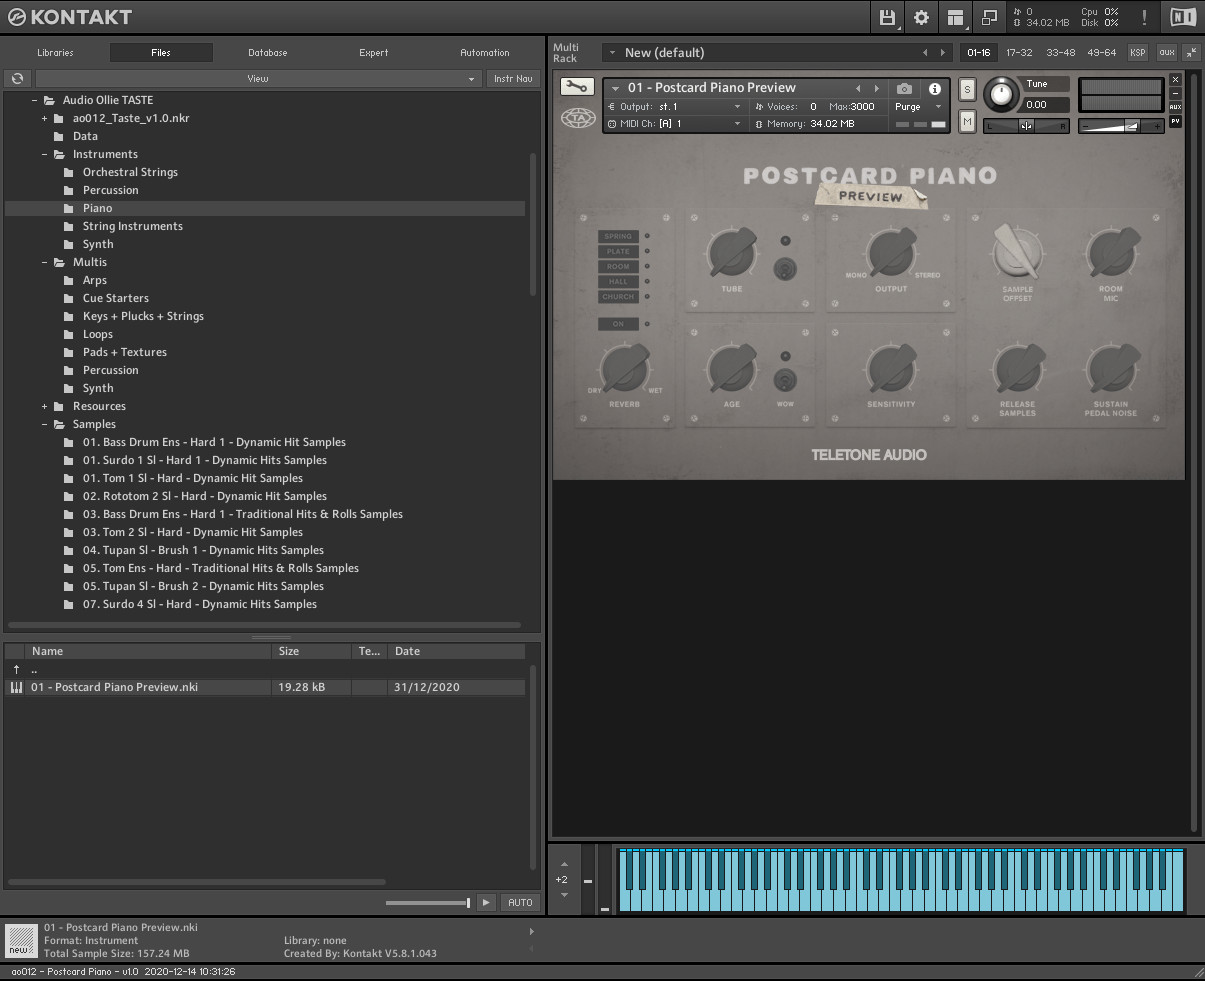The height and width of the screenshot is (981, 1205).
Task: Open Kontakt options gear
Action: click(921, 17)
